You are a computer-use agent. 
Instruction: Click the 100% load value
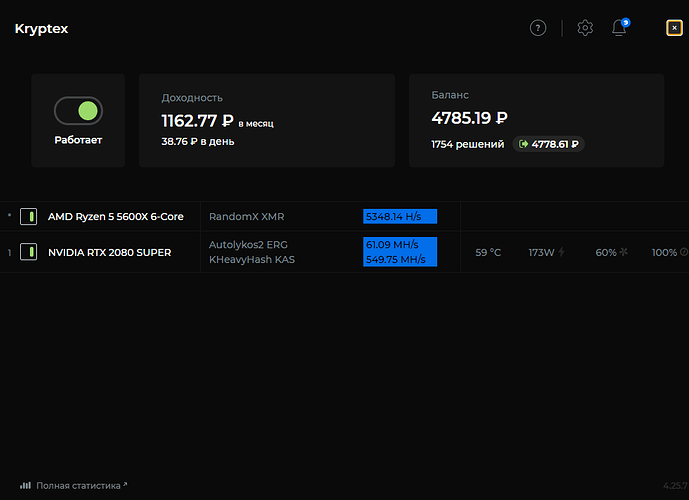pyautogui.click(x=664, y=253)
